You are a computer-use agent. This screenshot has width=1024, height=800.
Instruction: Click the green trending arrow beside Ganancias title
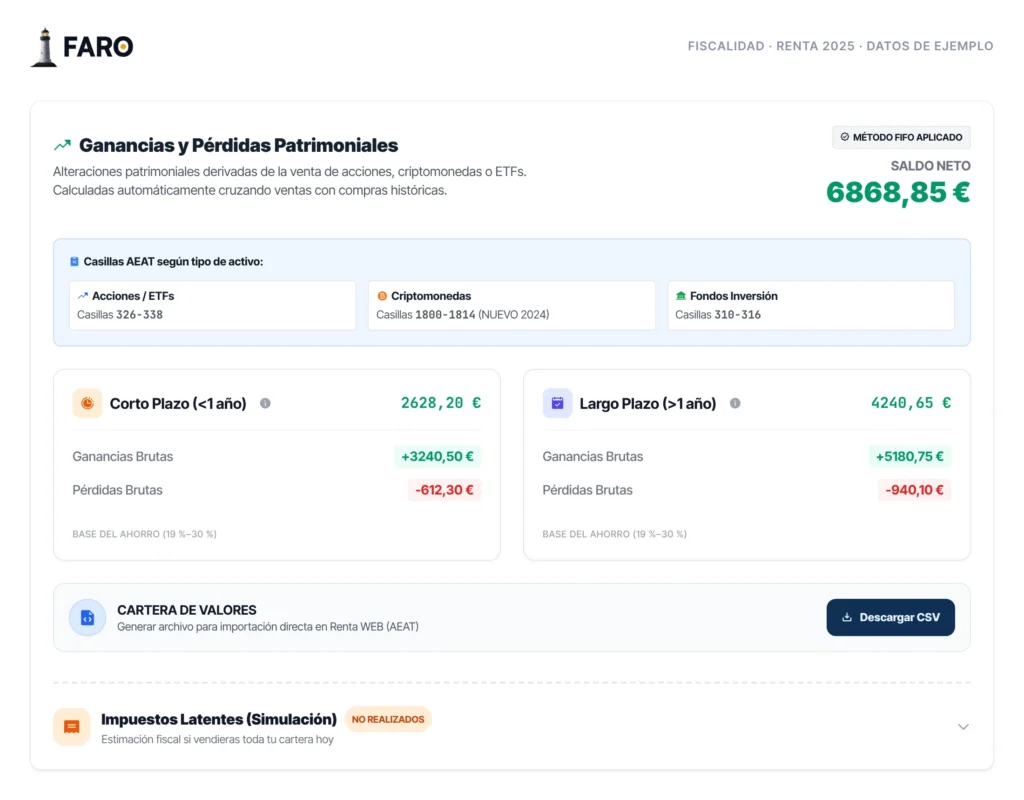(62, 145)
